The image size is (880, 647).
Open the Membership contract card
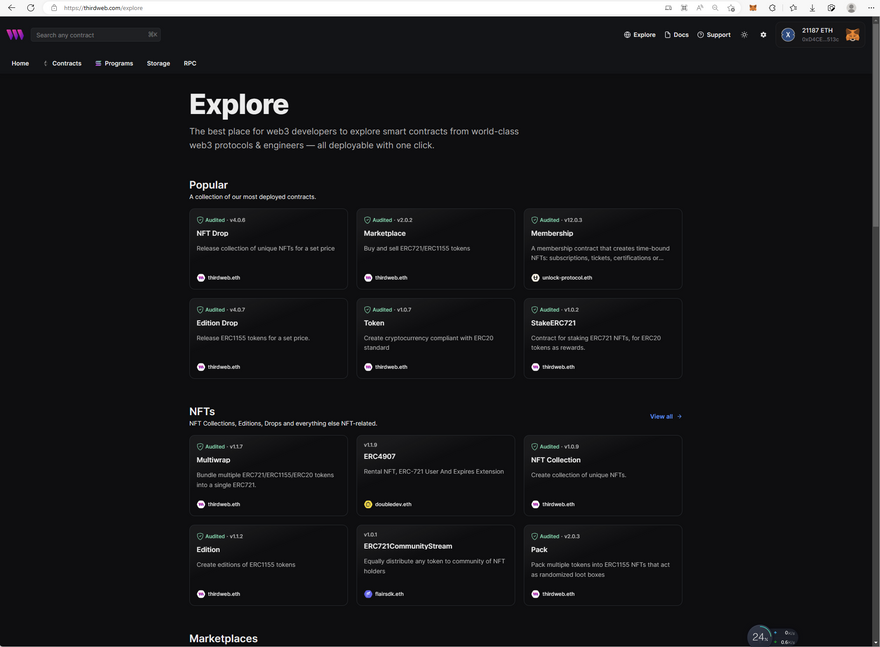pyautogui.click(x=603, y=249)
